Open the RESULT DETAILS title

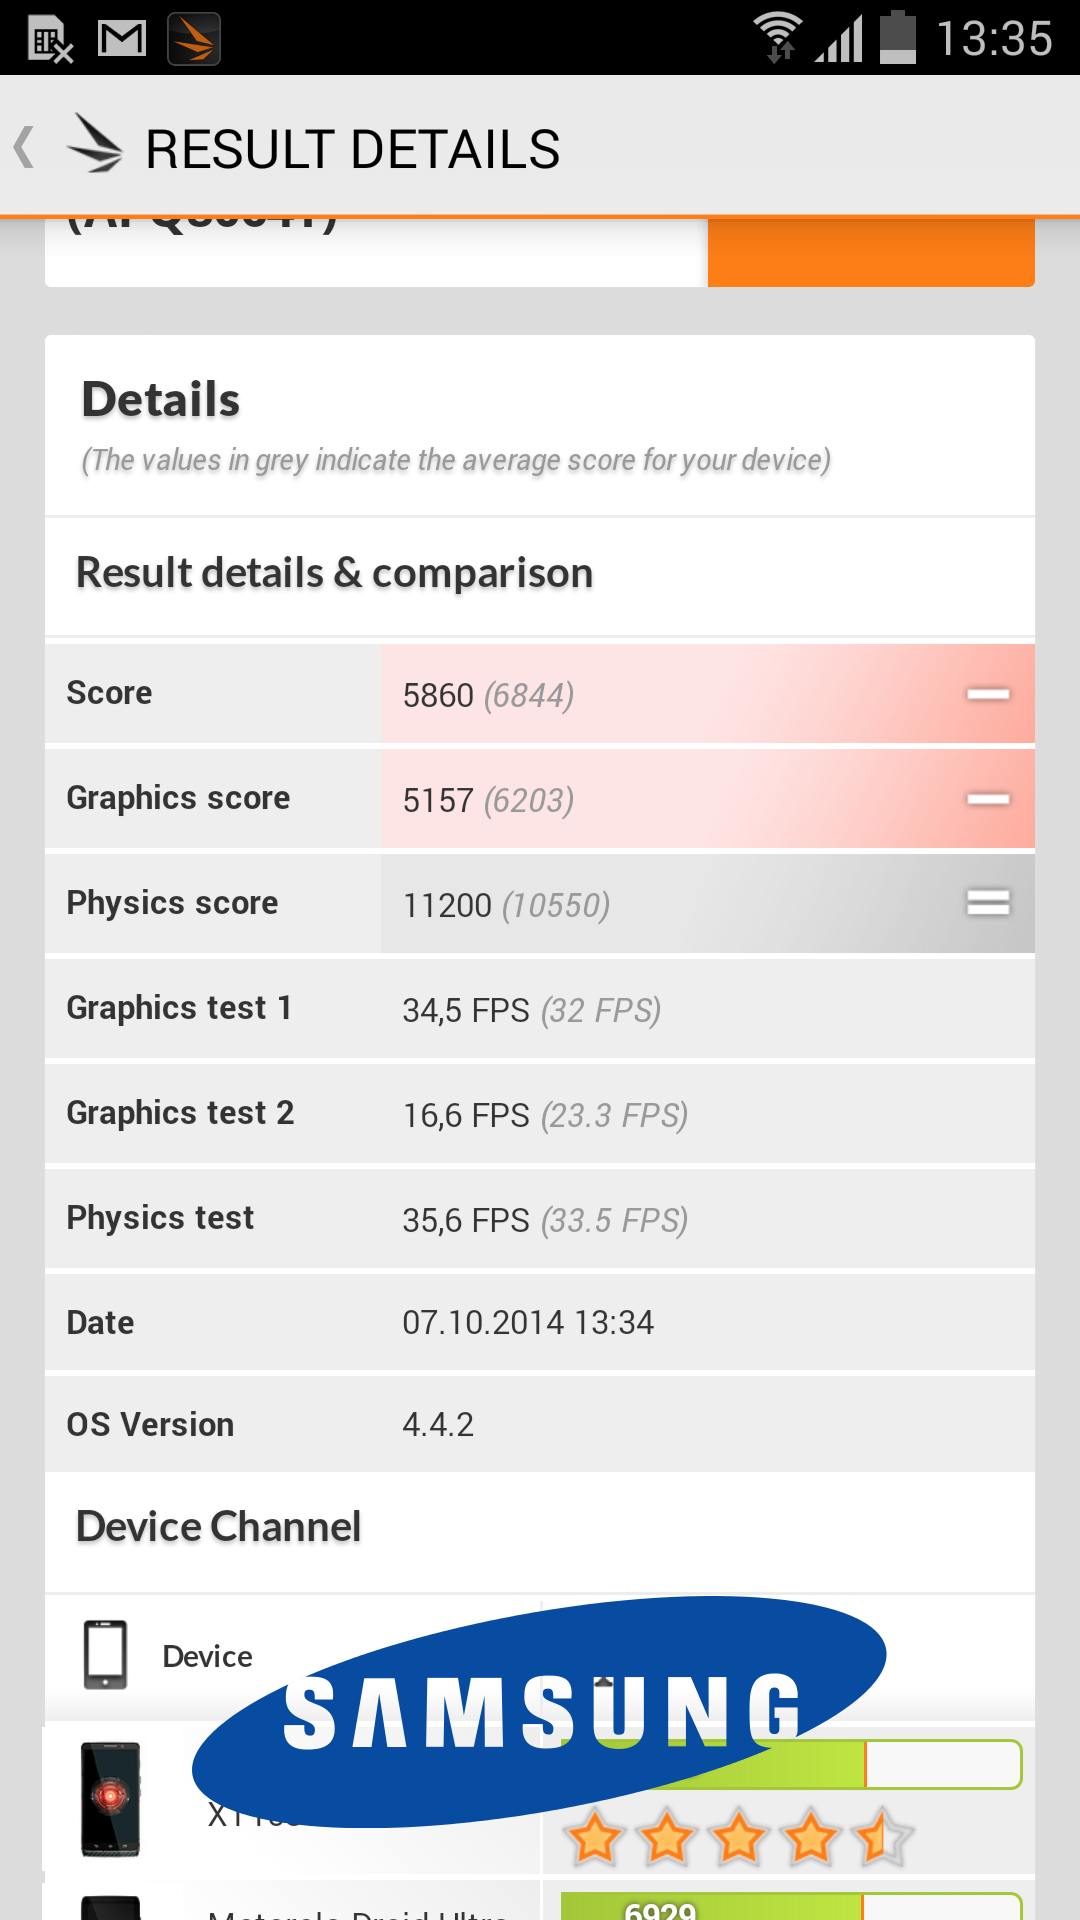coord(352,149)
